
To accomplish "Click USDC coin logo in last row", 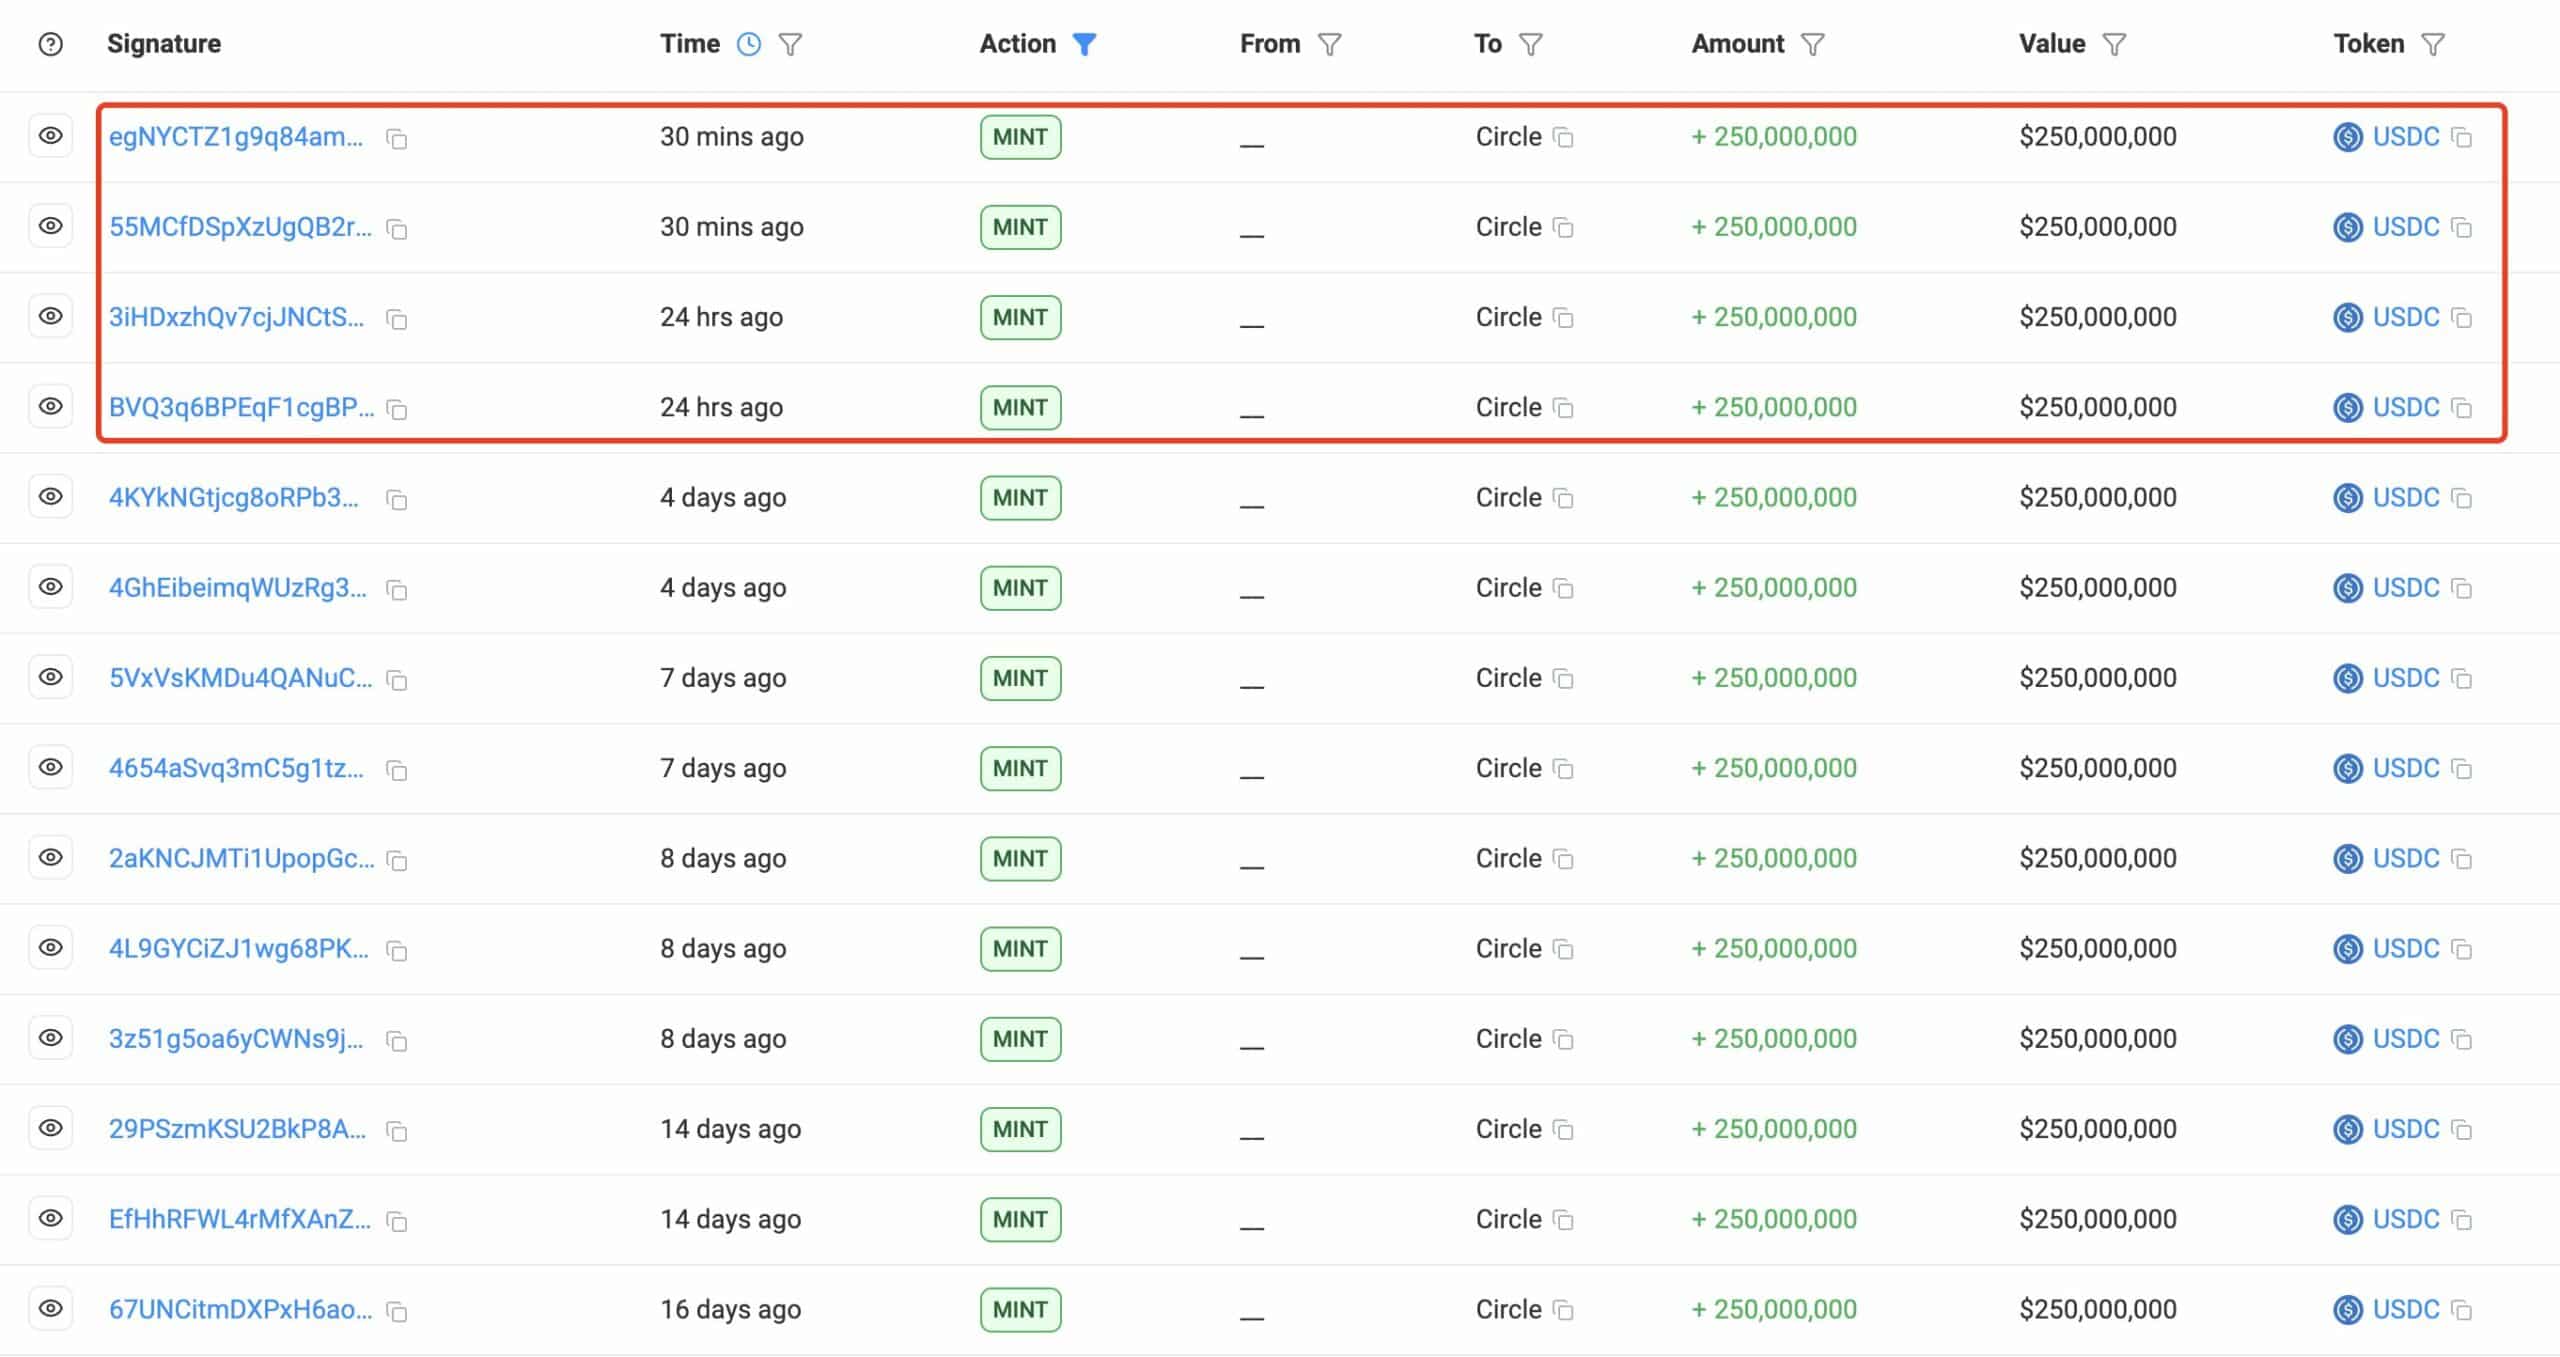I will 2347,1309.
